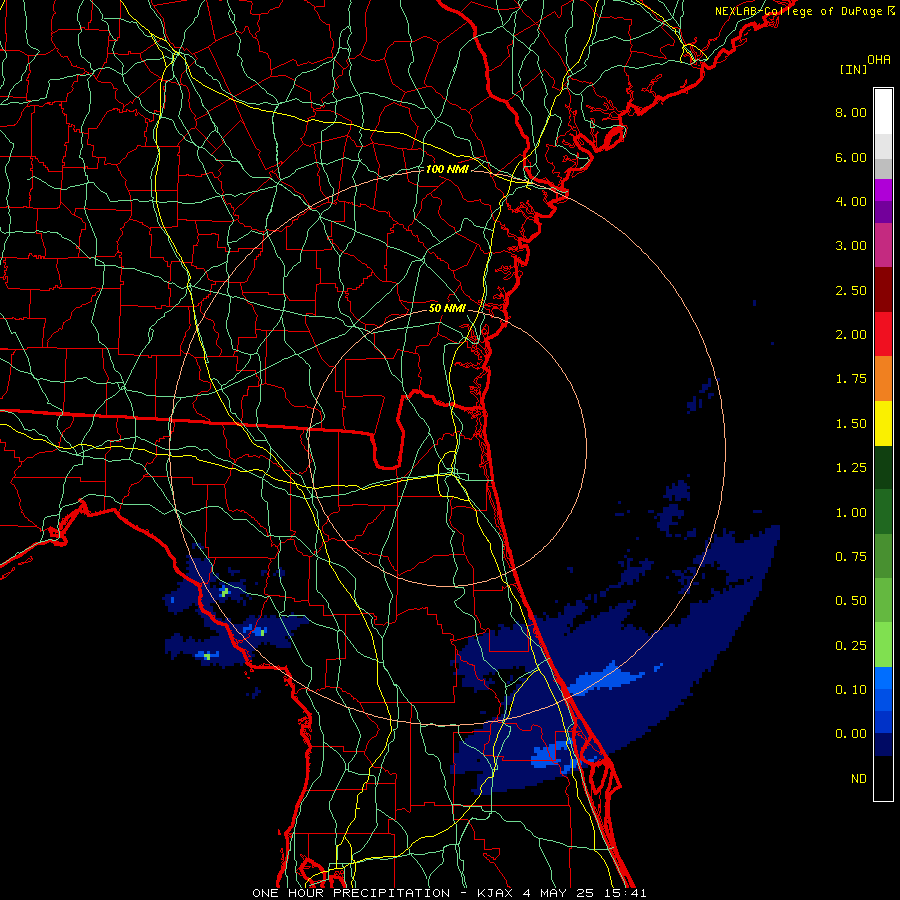Pick the bright red legend swatch beside 2.00
This screenshot has height=900, width=900.
tap(883, 334)
